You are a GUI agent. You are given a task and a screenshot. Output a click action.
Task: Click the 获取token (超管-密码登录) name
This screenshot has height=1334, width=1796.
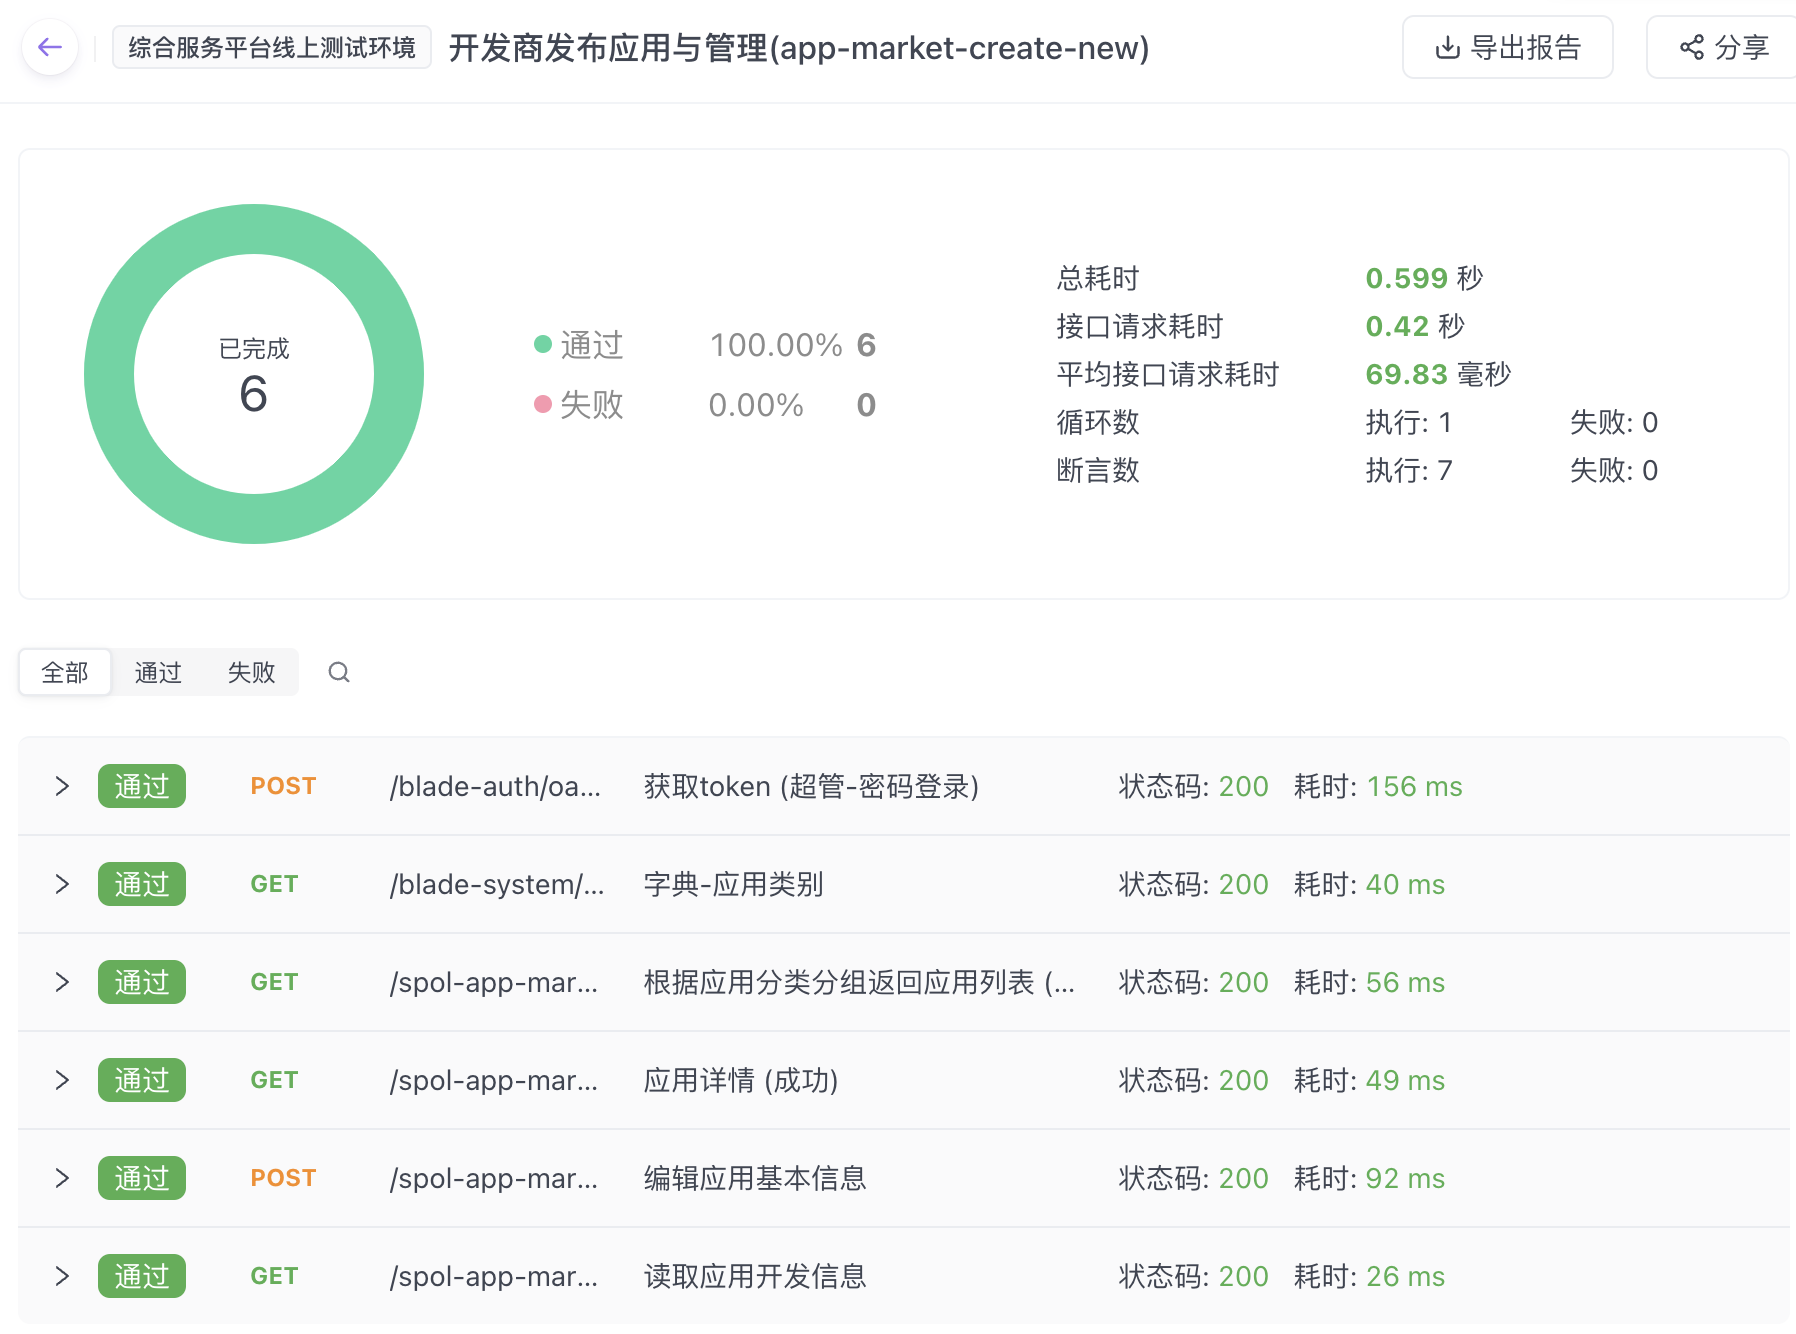coord(811,786)
